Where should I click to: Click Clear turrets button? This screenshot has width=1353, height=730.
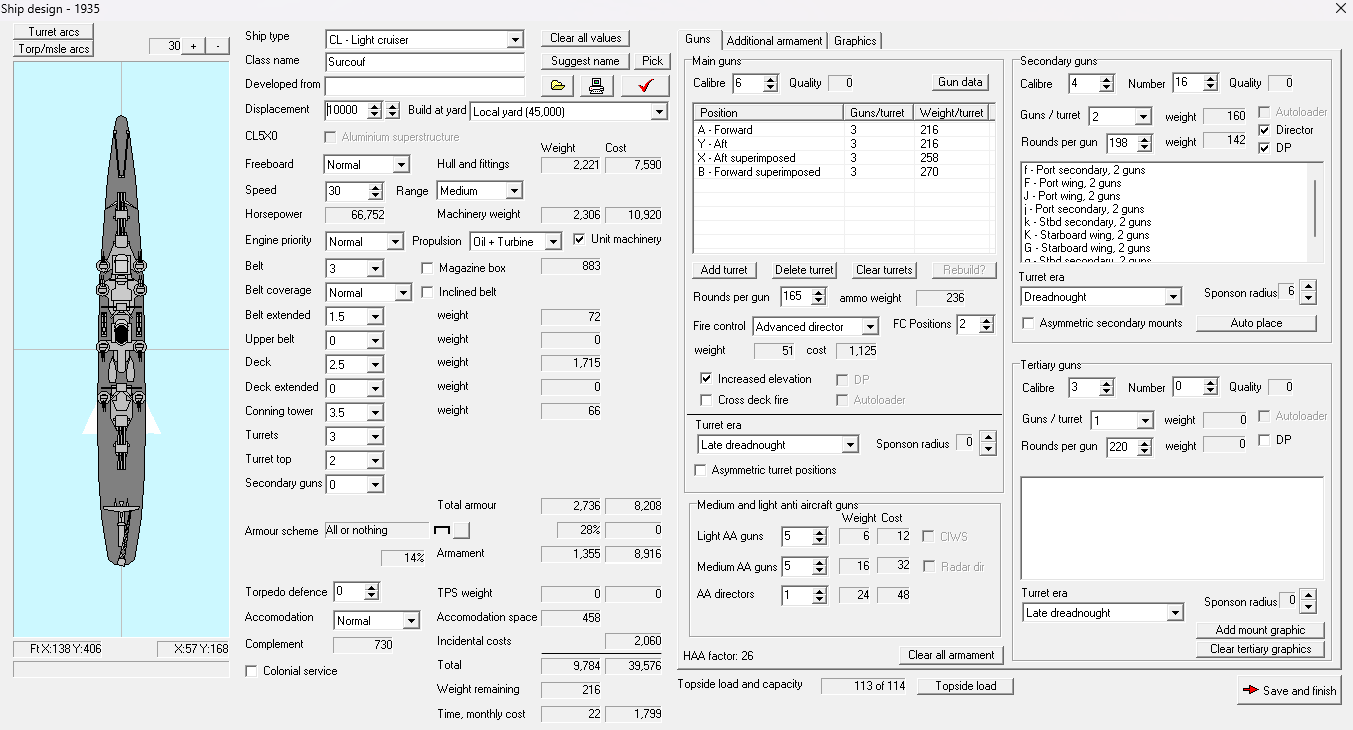click(884, 270)
